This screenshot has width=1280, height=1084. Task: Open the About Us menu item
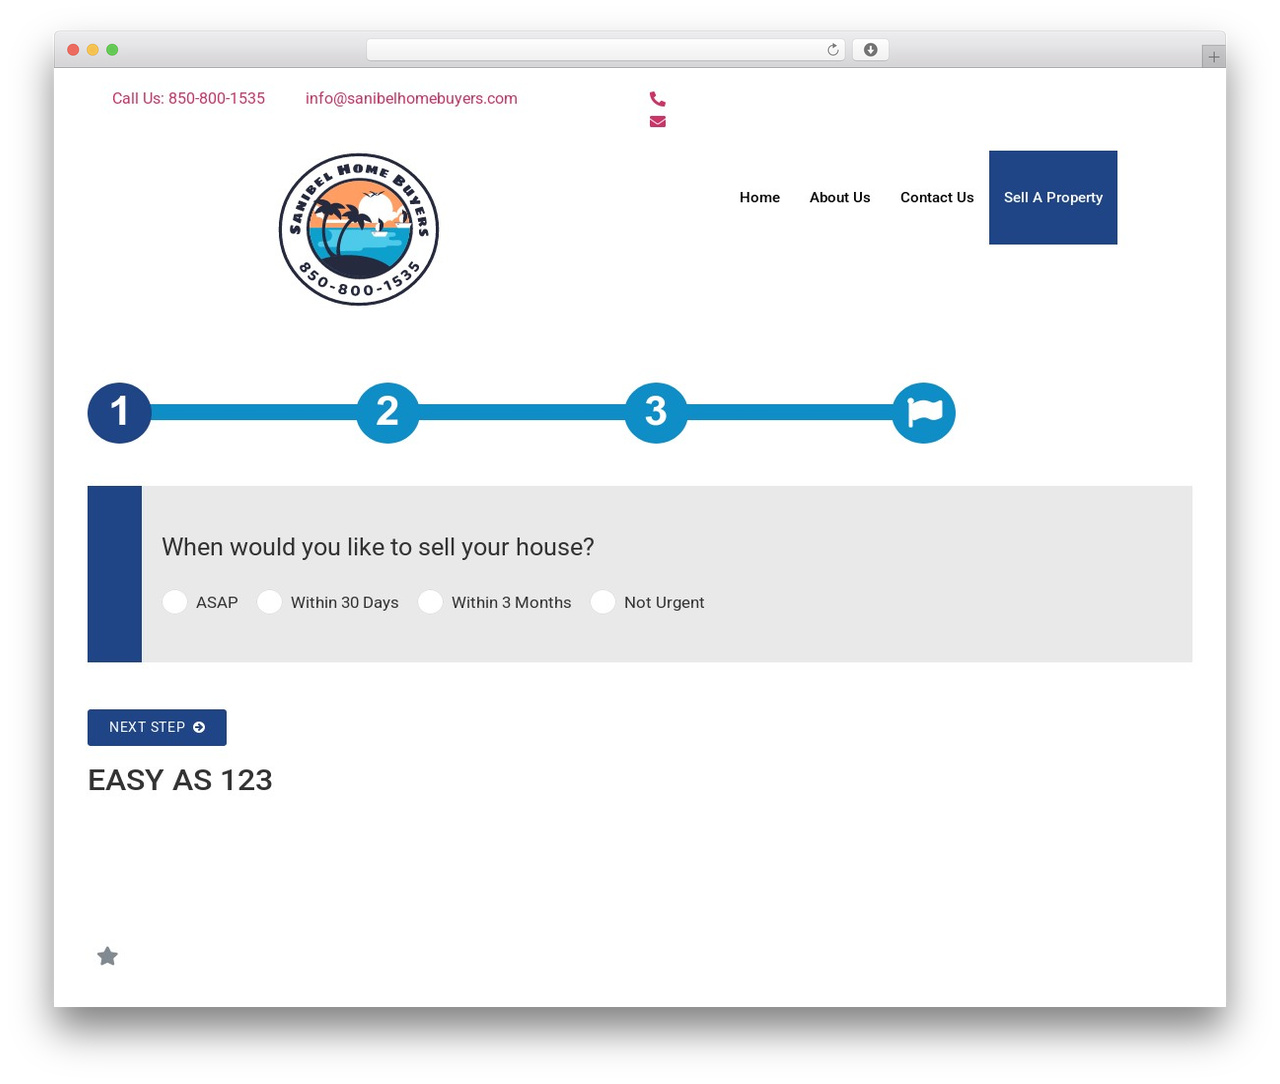(x=840, y=197)
